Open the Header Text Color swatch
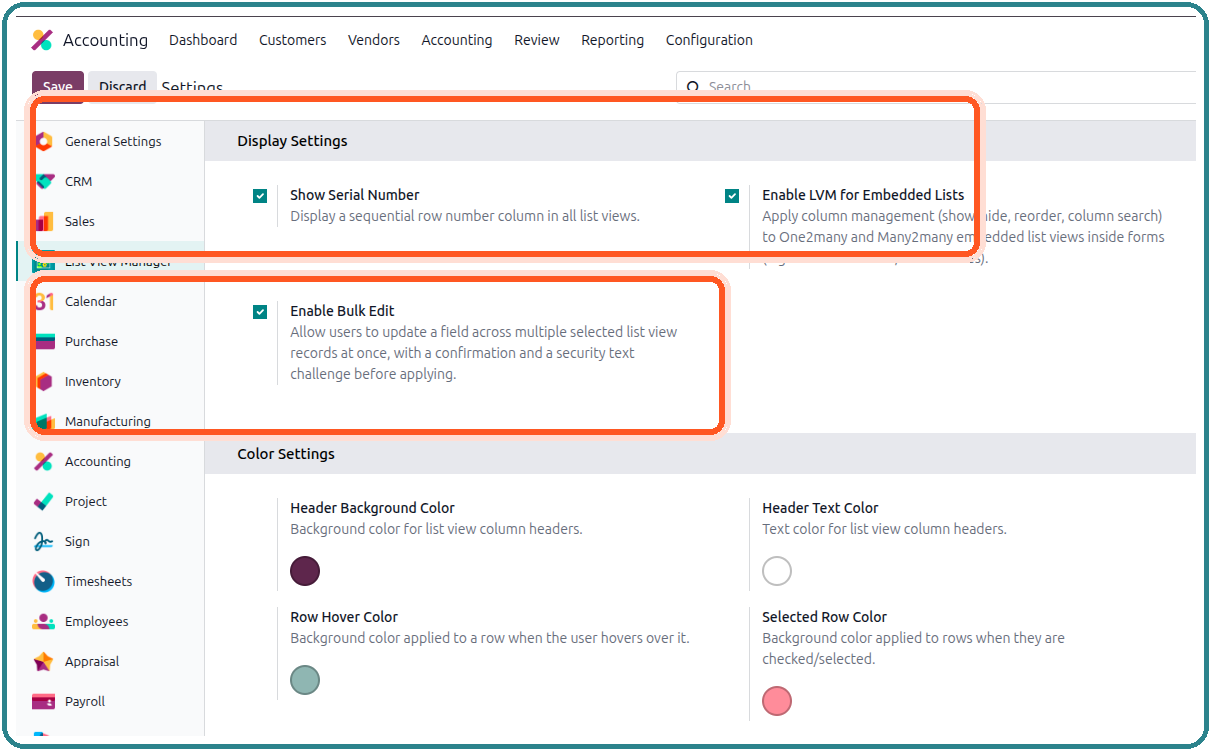 [x=777, y=571]
